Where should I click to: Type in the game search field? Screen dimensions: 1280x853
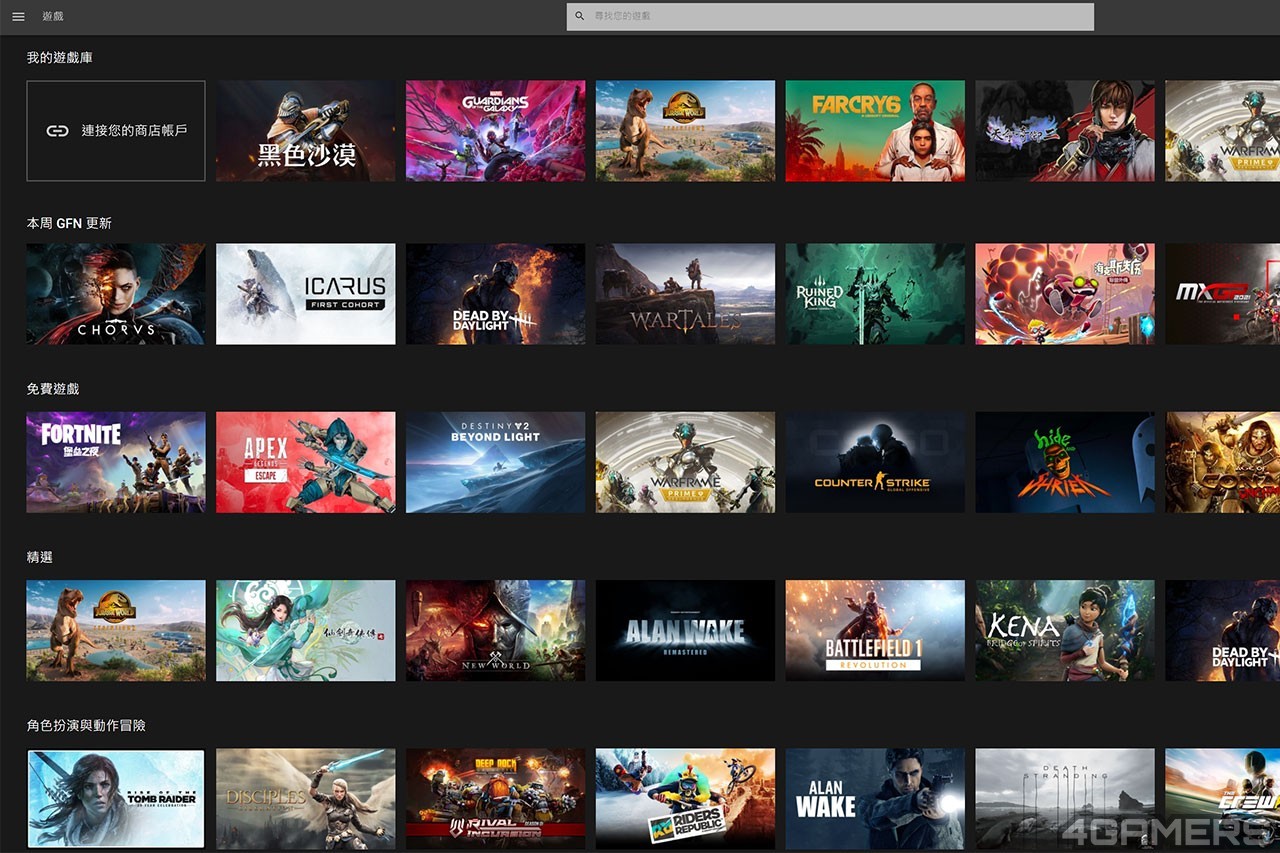click(840, 17)
